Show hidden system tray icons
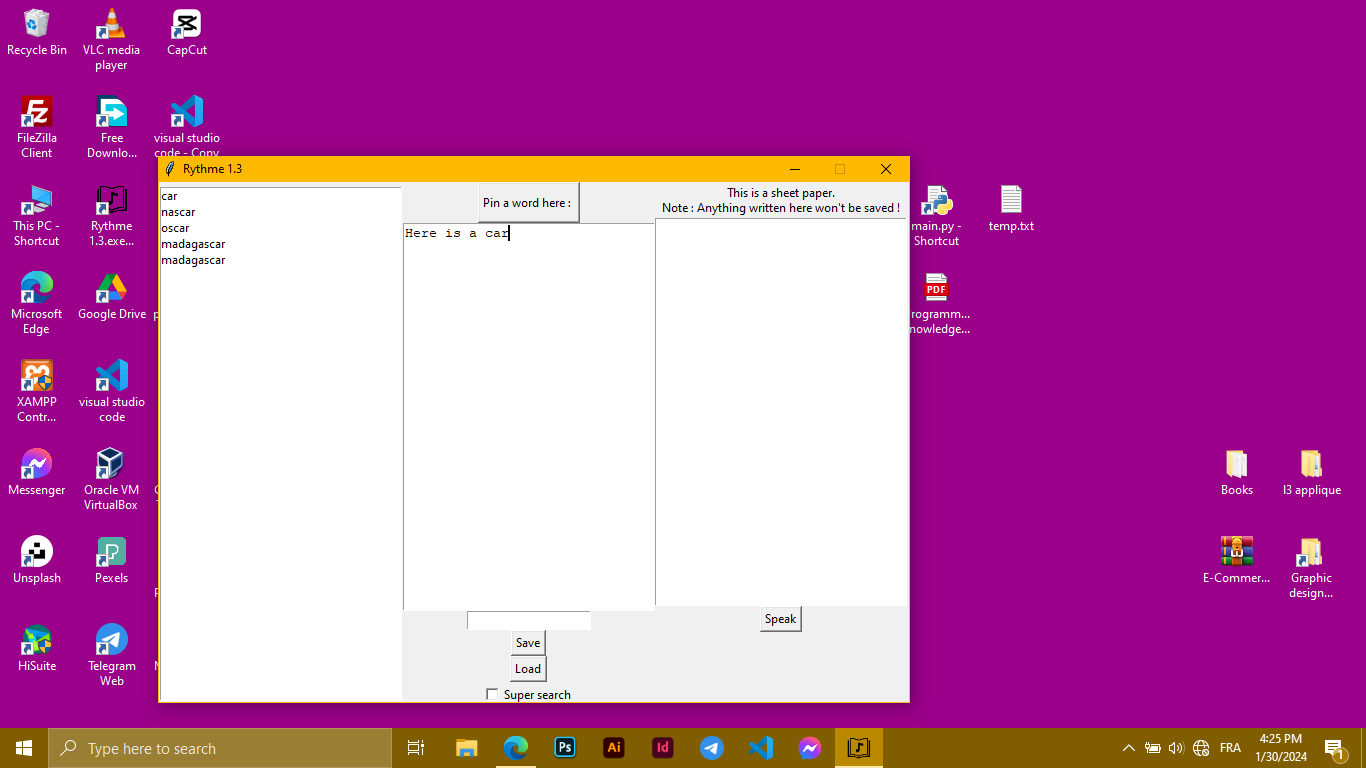 1129,748
